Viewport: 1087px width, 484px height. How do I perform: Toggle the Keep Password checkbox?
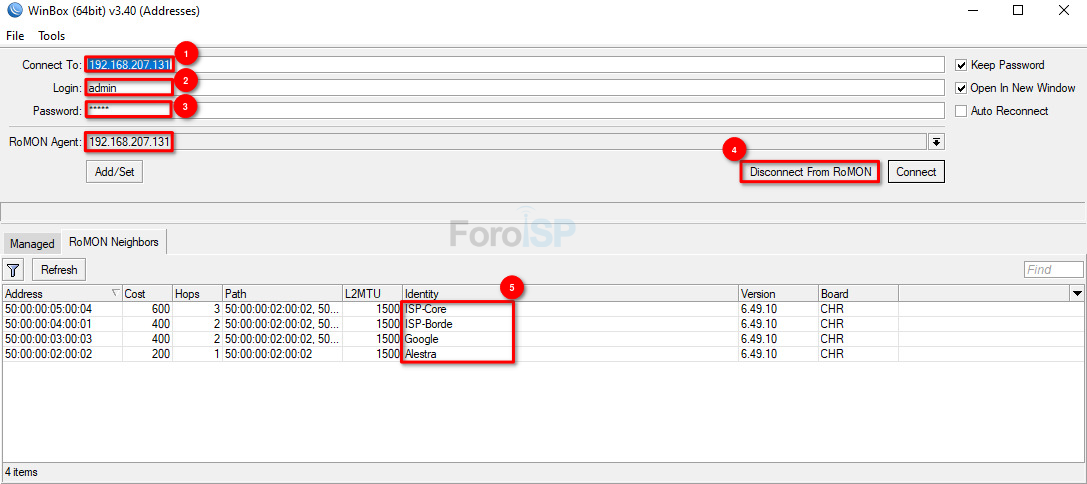[962, 65]
